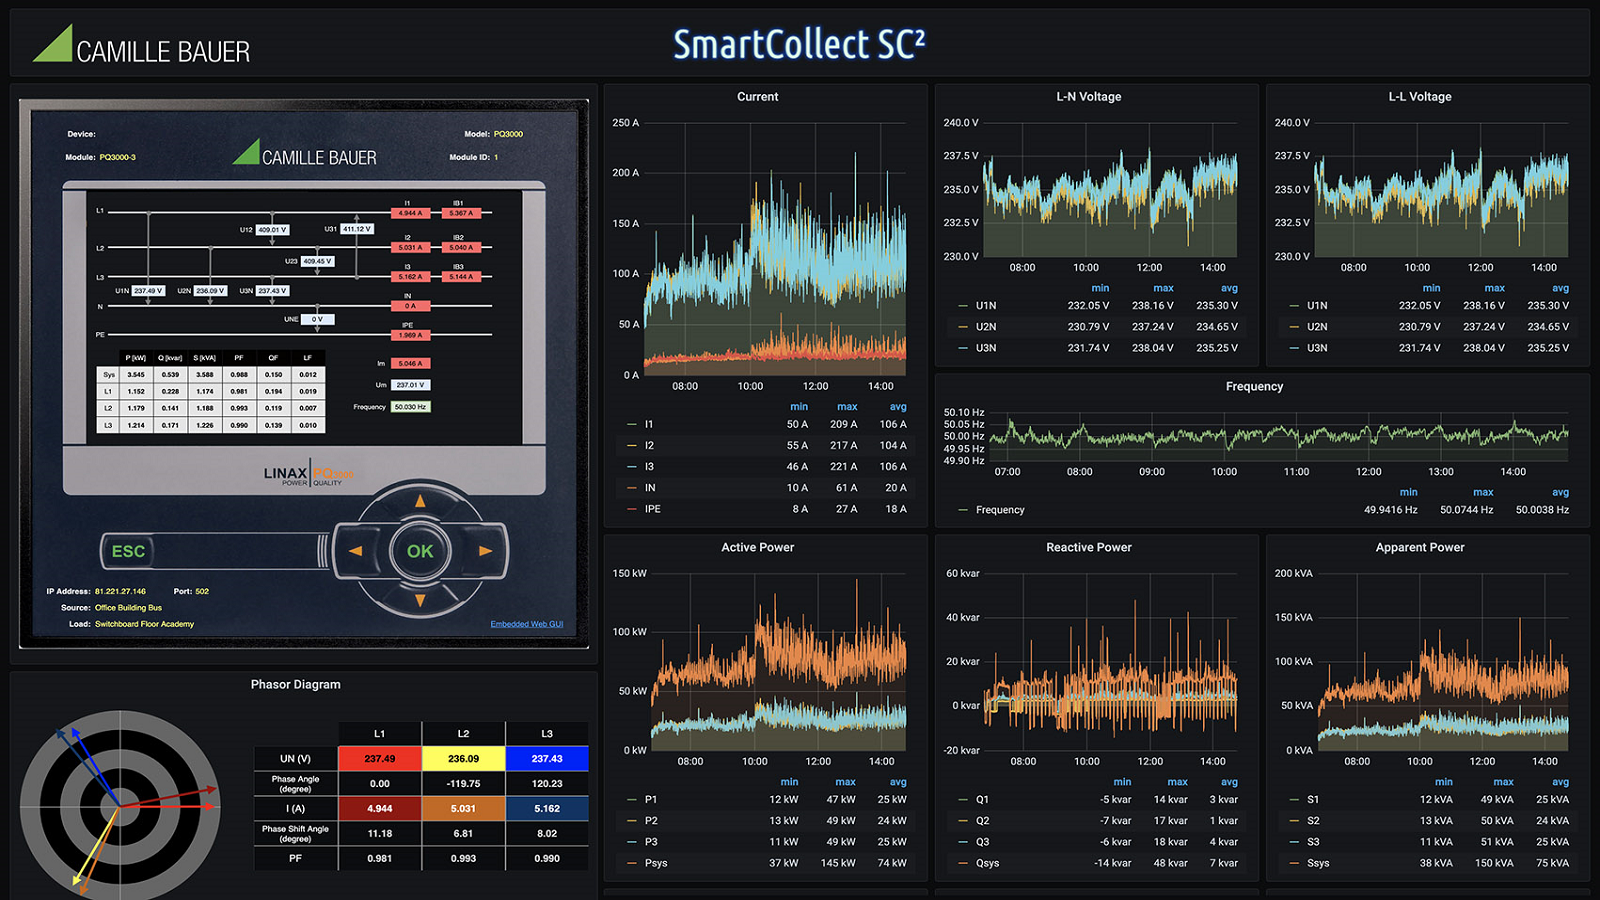Click the IPE legend color line in Current
Viewport: 1600px width, 900px height.
632,509
